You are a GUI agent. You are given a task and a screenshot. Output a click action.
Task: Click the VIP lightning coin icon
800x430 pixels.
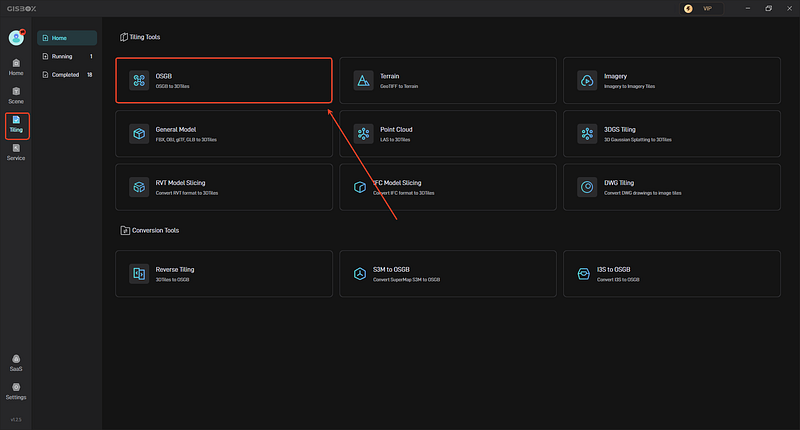688,9
